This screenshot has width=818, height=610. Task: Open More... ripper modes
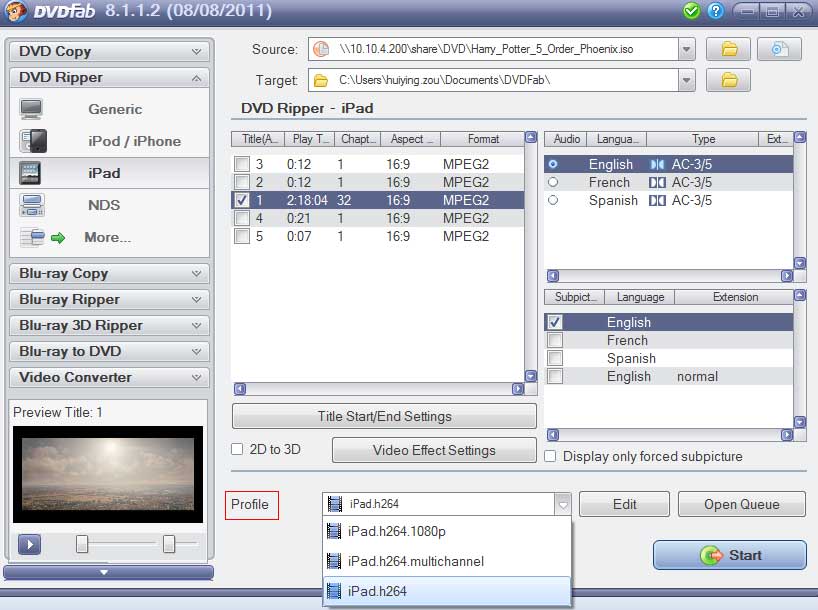point(109,237)
